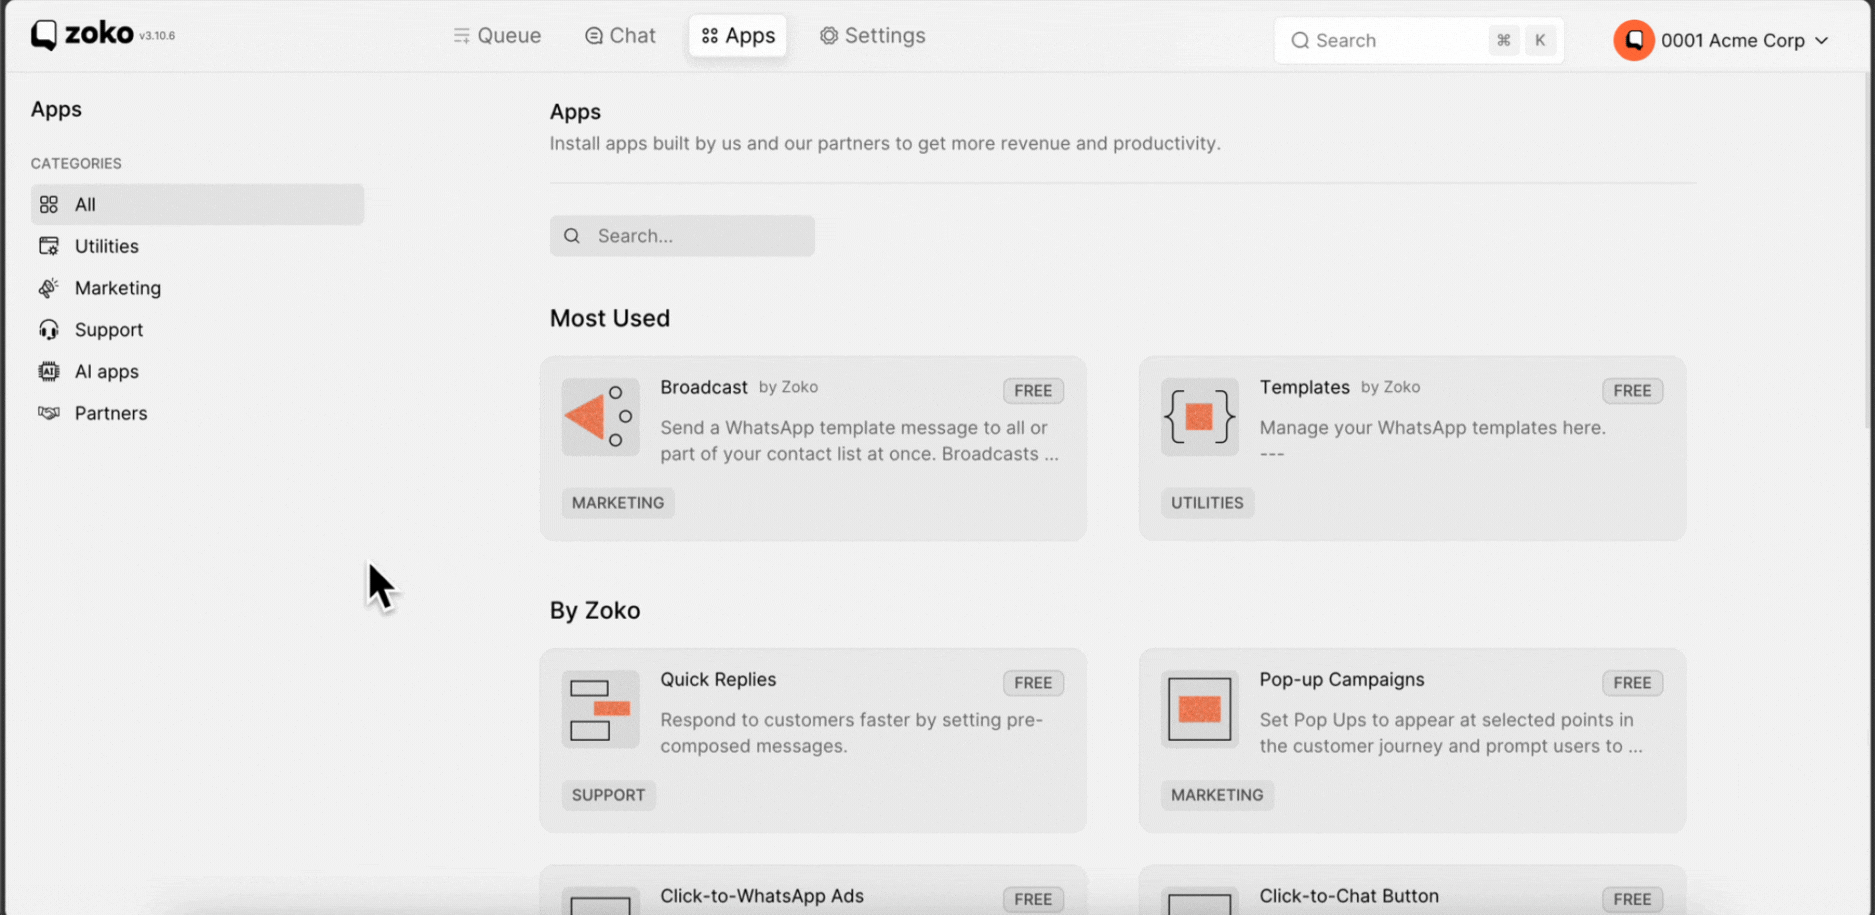The height and width of the screenshot is (915, 1875).
Task: Select the Apps tab
Action: (738, 36)
